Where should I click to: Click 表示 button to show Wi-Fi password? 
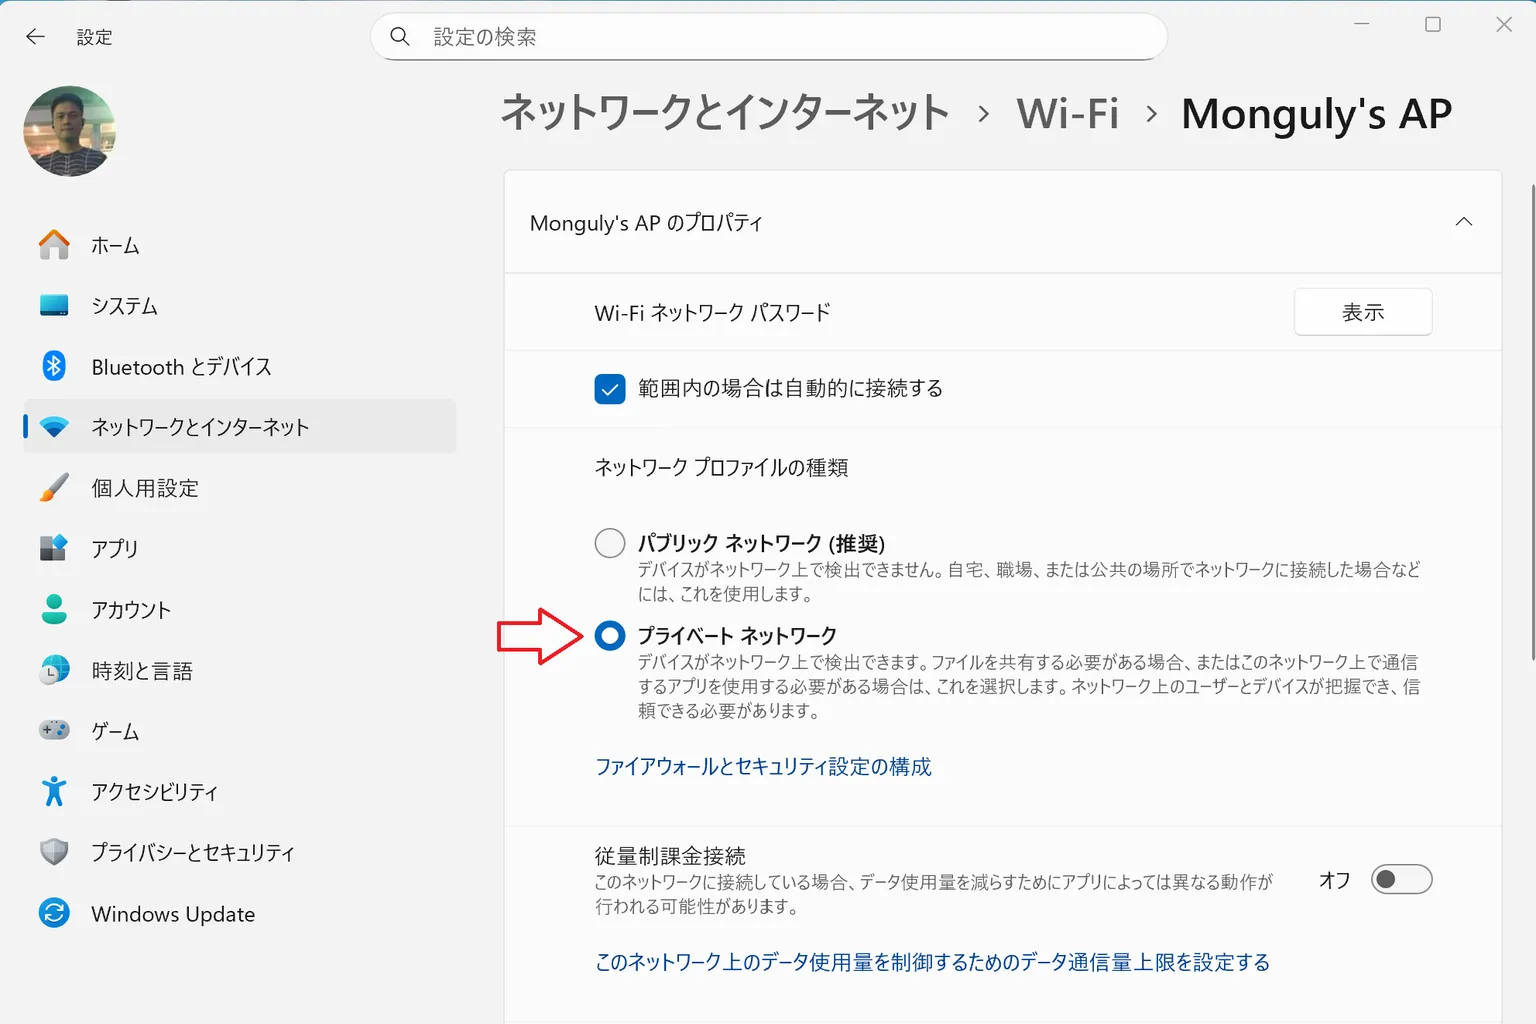1363,312
